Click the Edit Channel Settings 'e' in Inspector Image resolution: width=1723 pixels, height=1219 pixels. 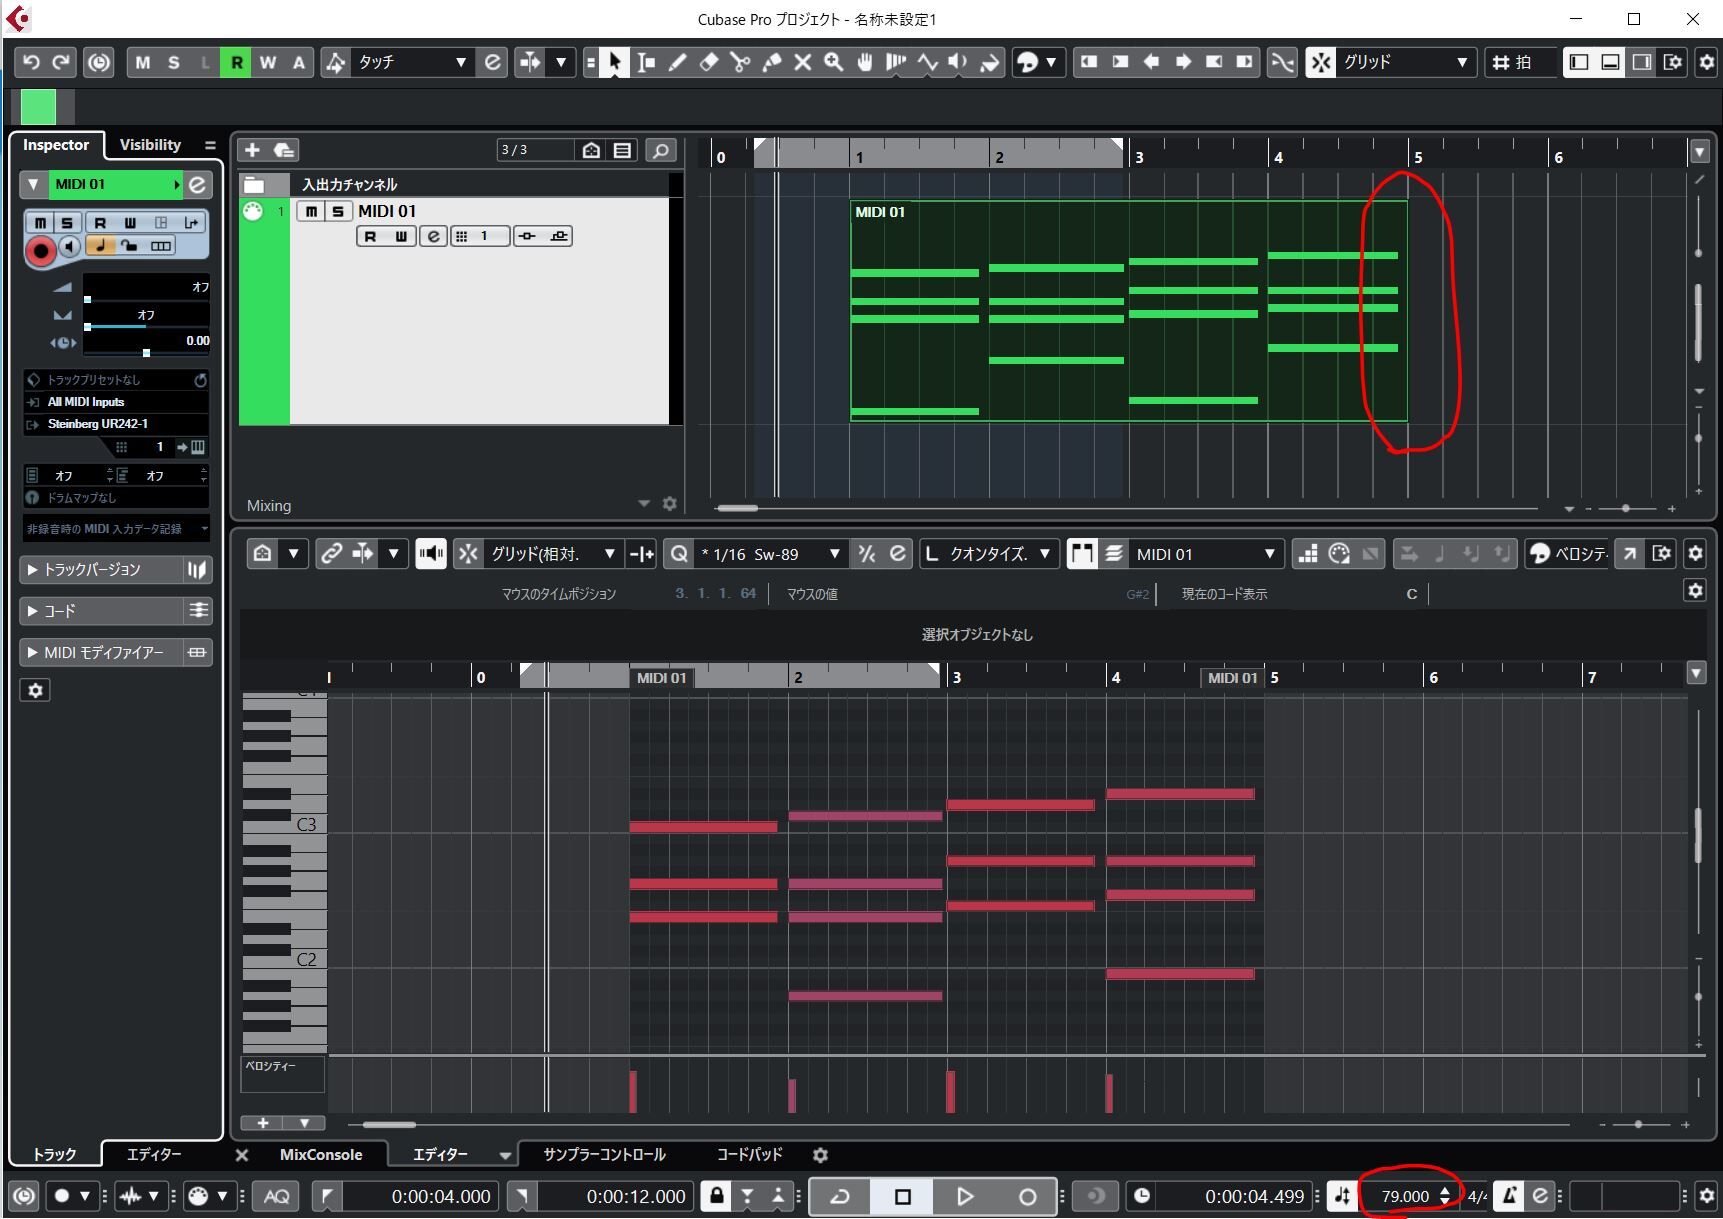coord(197,184)
